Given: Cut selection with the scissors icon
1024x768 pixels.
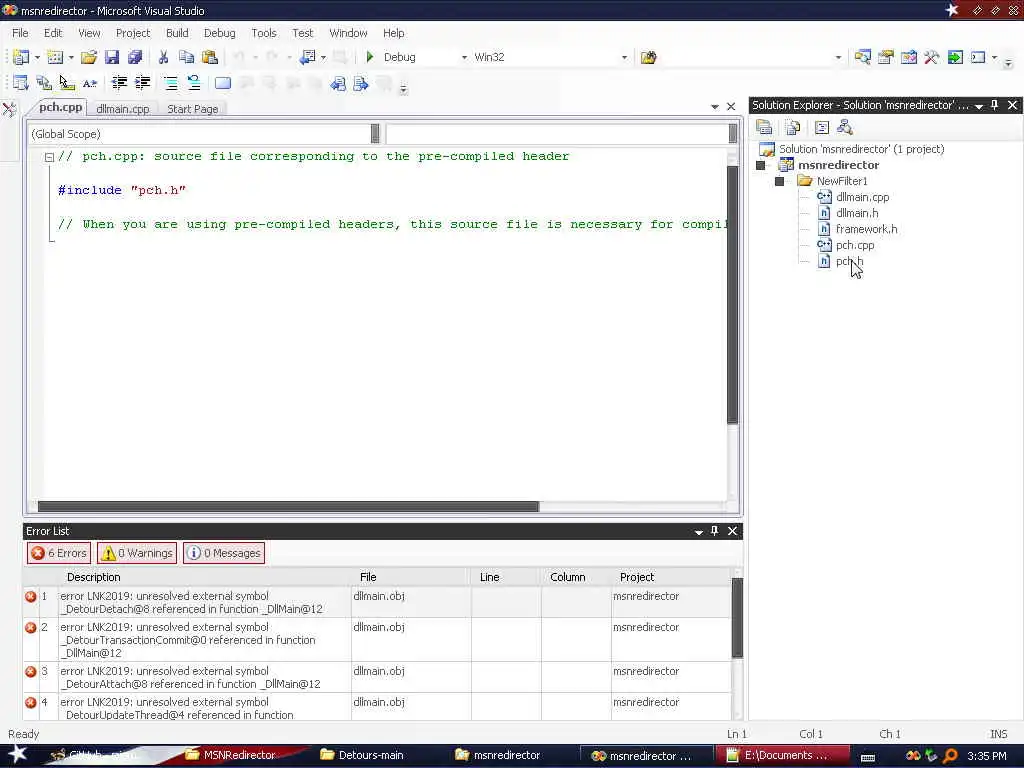Looking at the screenshot, I should click(x=163, y=57).
